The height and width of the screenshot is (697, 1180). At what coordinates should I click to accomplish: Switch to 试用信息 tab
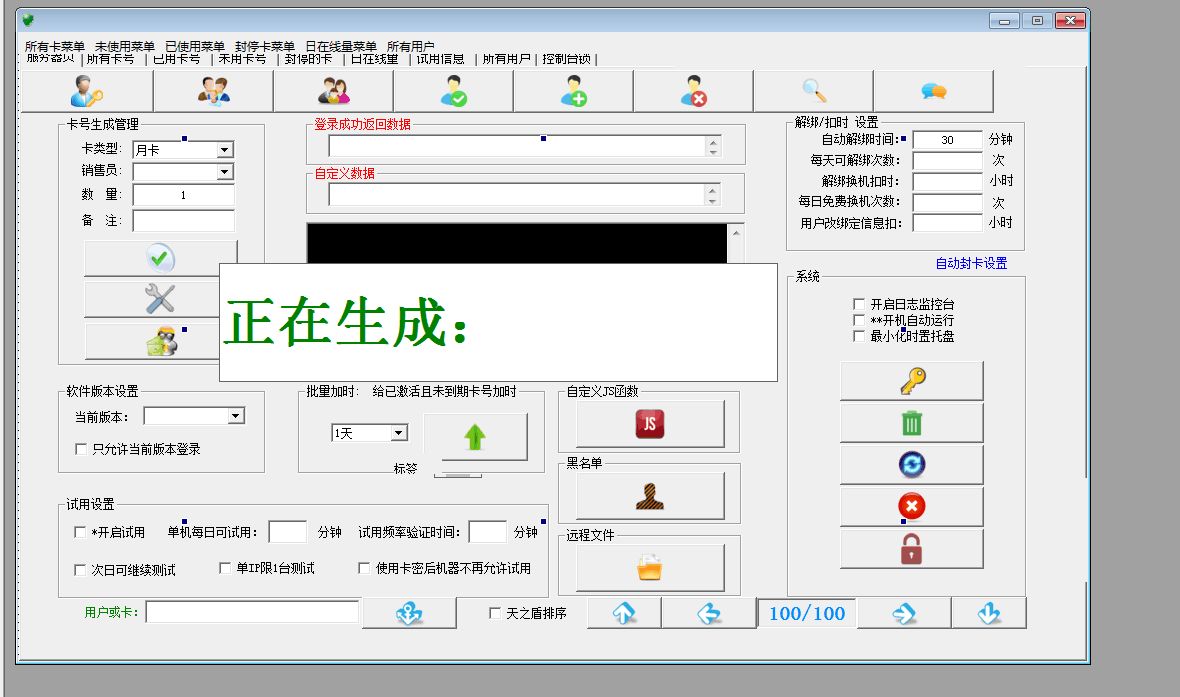(x=440, y=59)
